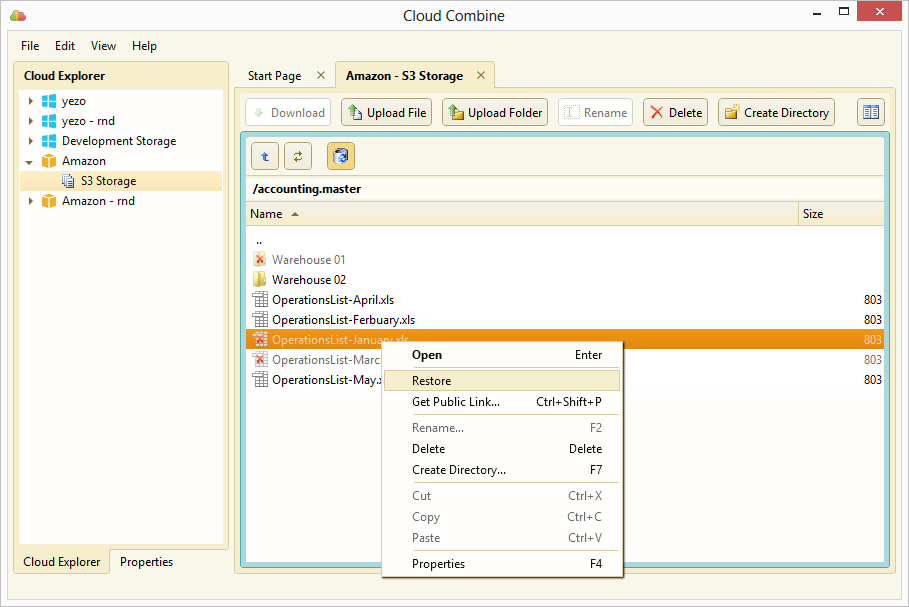Click the /accounting.master path bar
The height and width of the screenshot is (607, 909).
click(x=565, y=189)
